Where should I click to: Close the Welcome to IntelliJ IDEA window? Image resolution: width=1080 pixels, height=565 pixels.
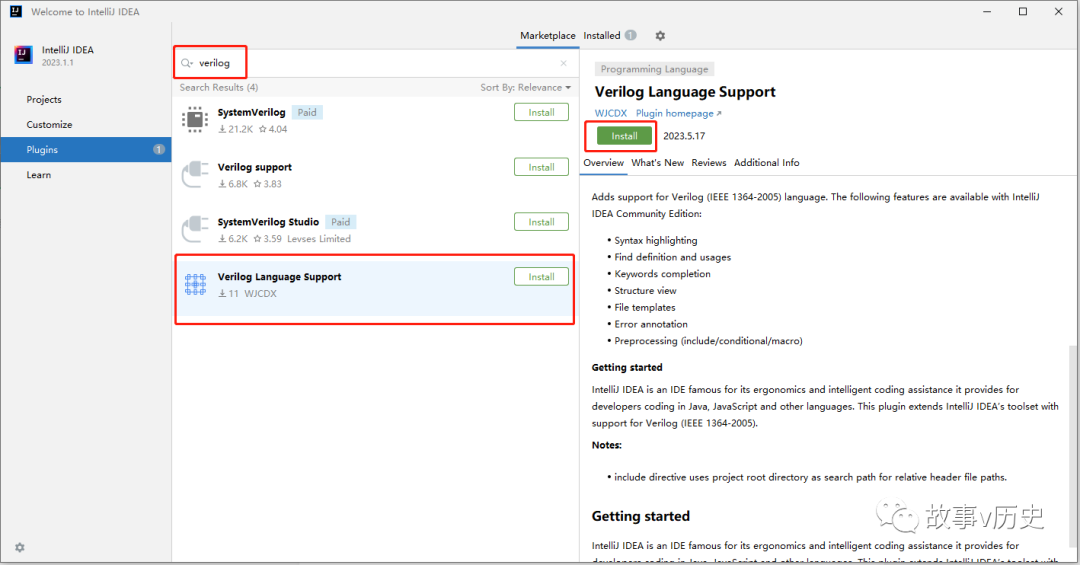point(1059,12)
